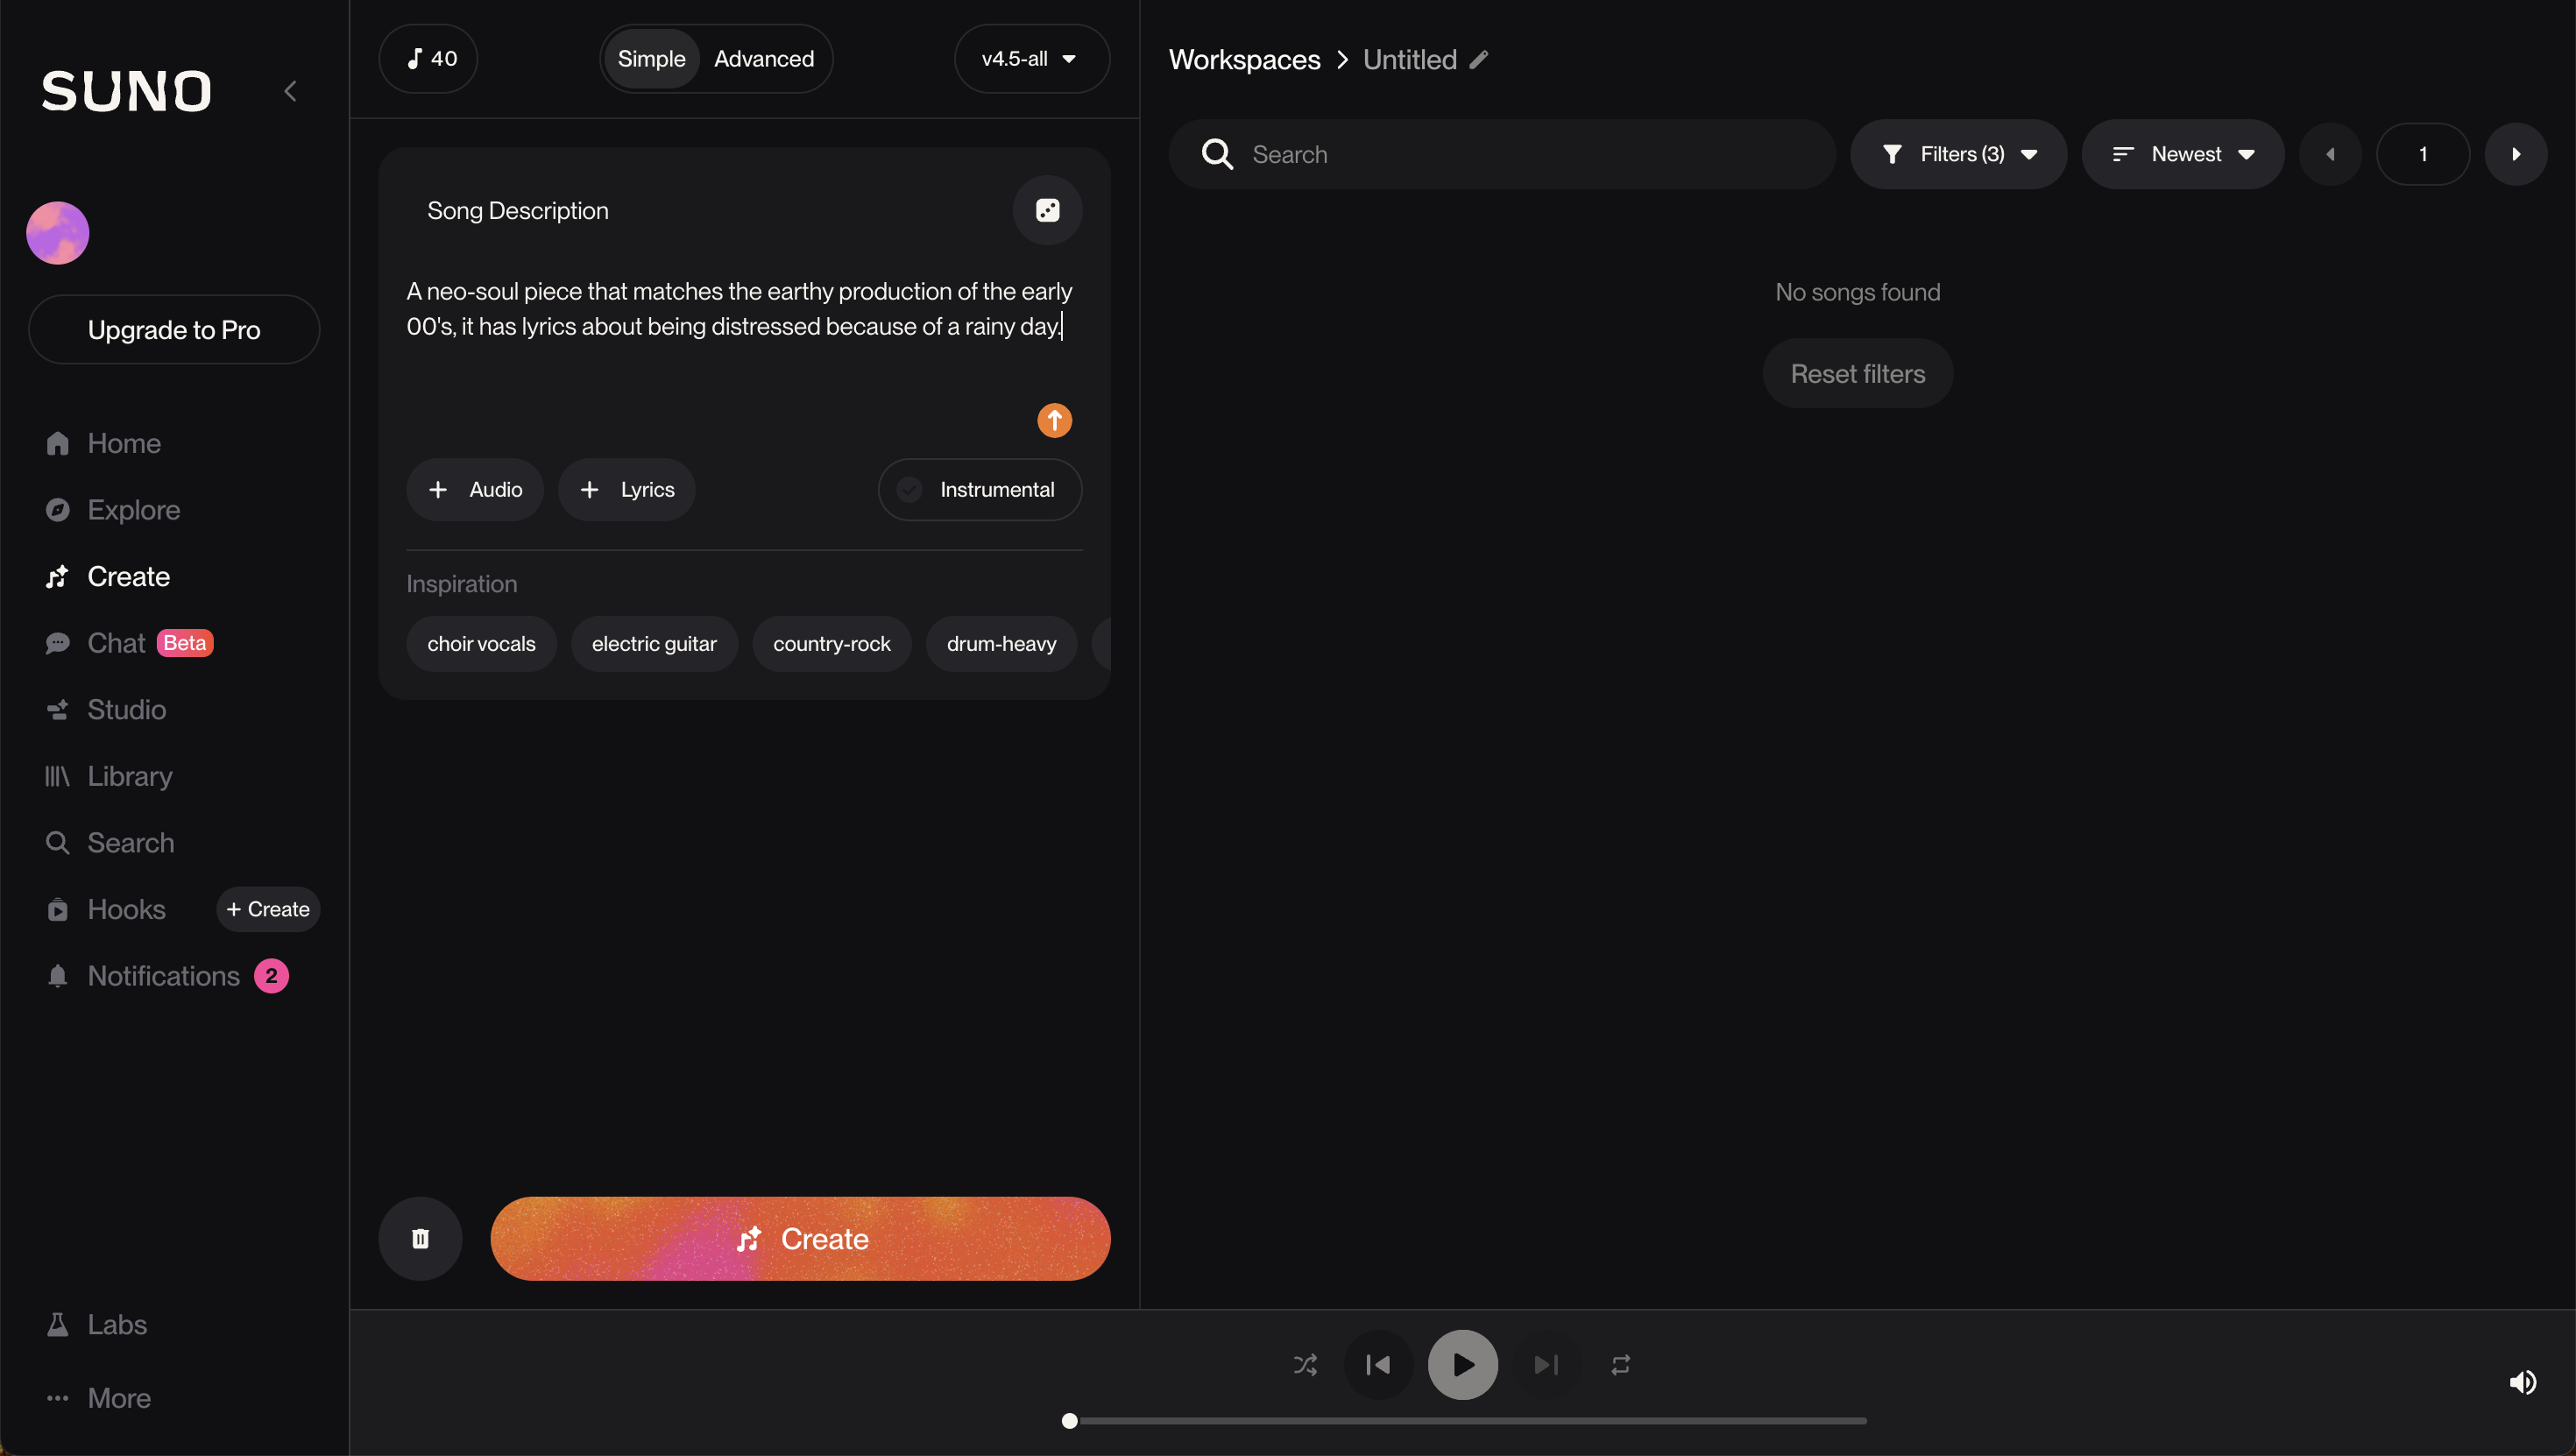Click the playback progress slider

pyautogui.click(x=1466, y=1420)
